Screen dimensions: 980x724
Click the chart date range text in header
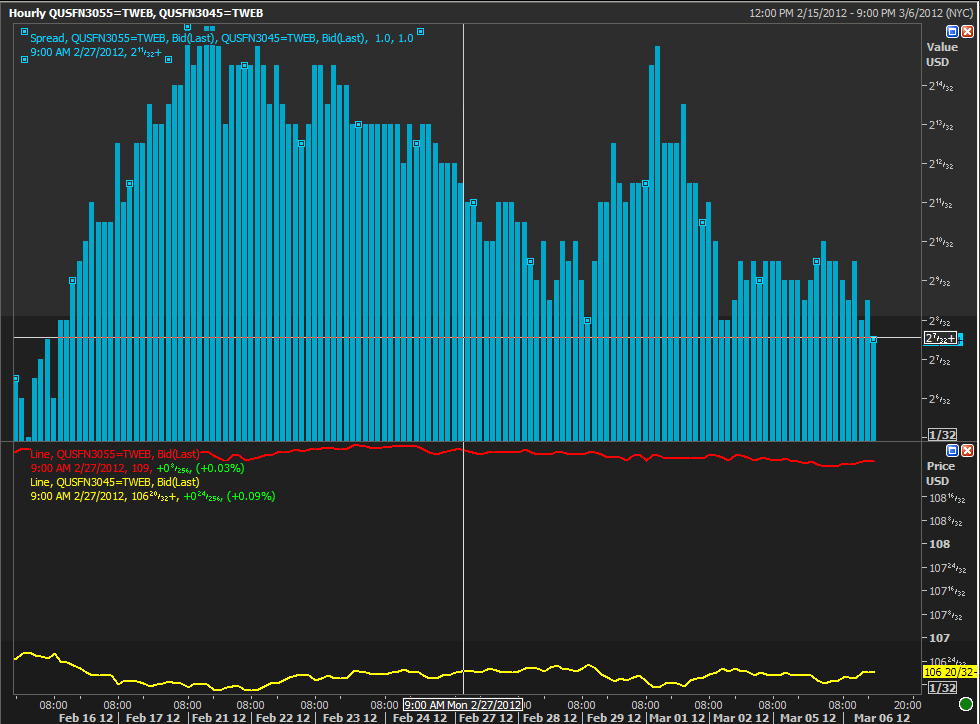point(860,13)
